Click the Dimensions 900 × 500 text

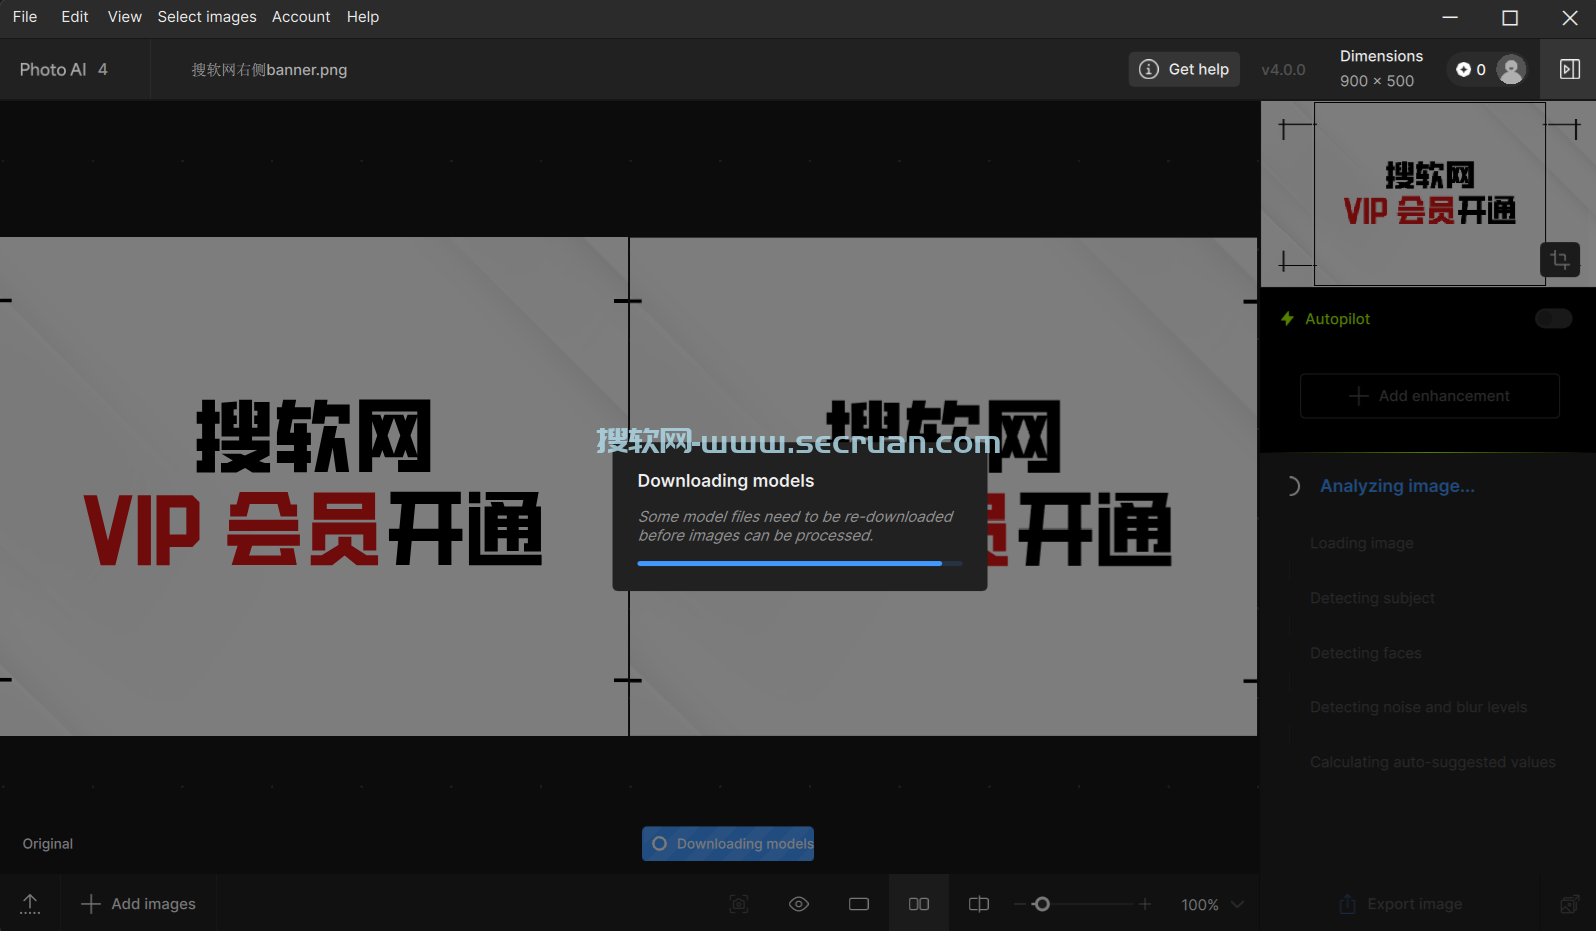click(1381, 69)
